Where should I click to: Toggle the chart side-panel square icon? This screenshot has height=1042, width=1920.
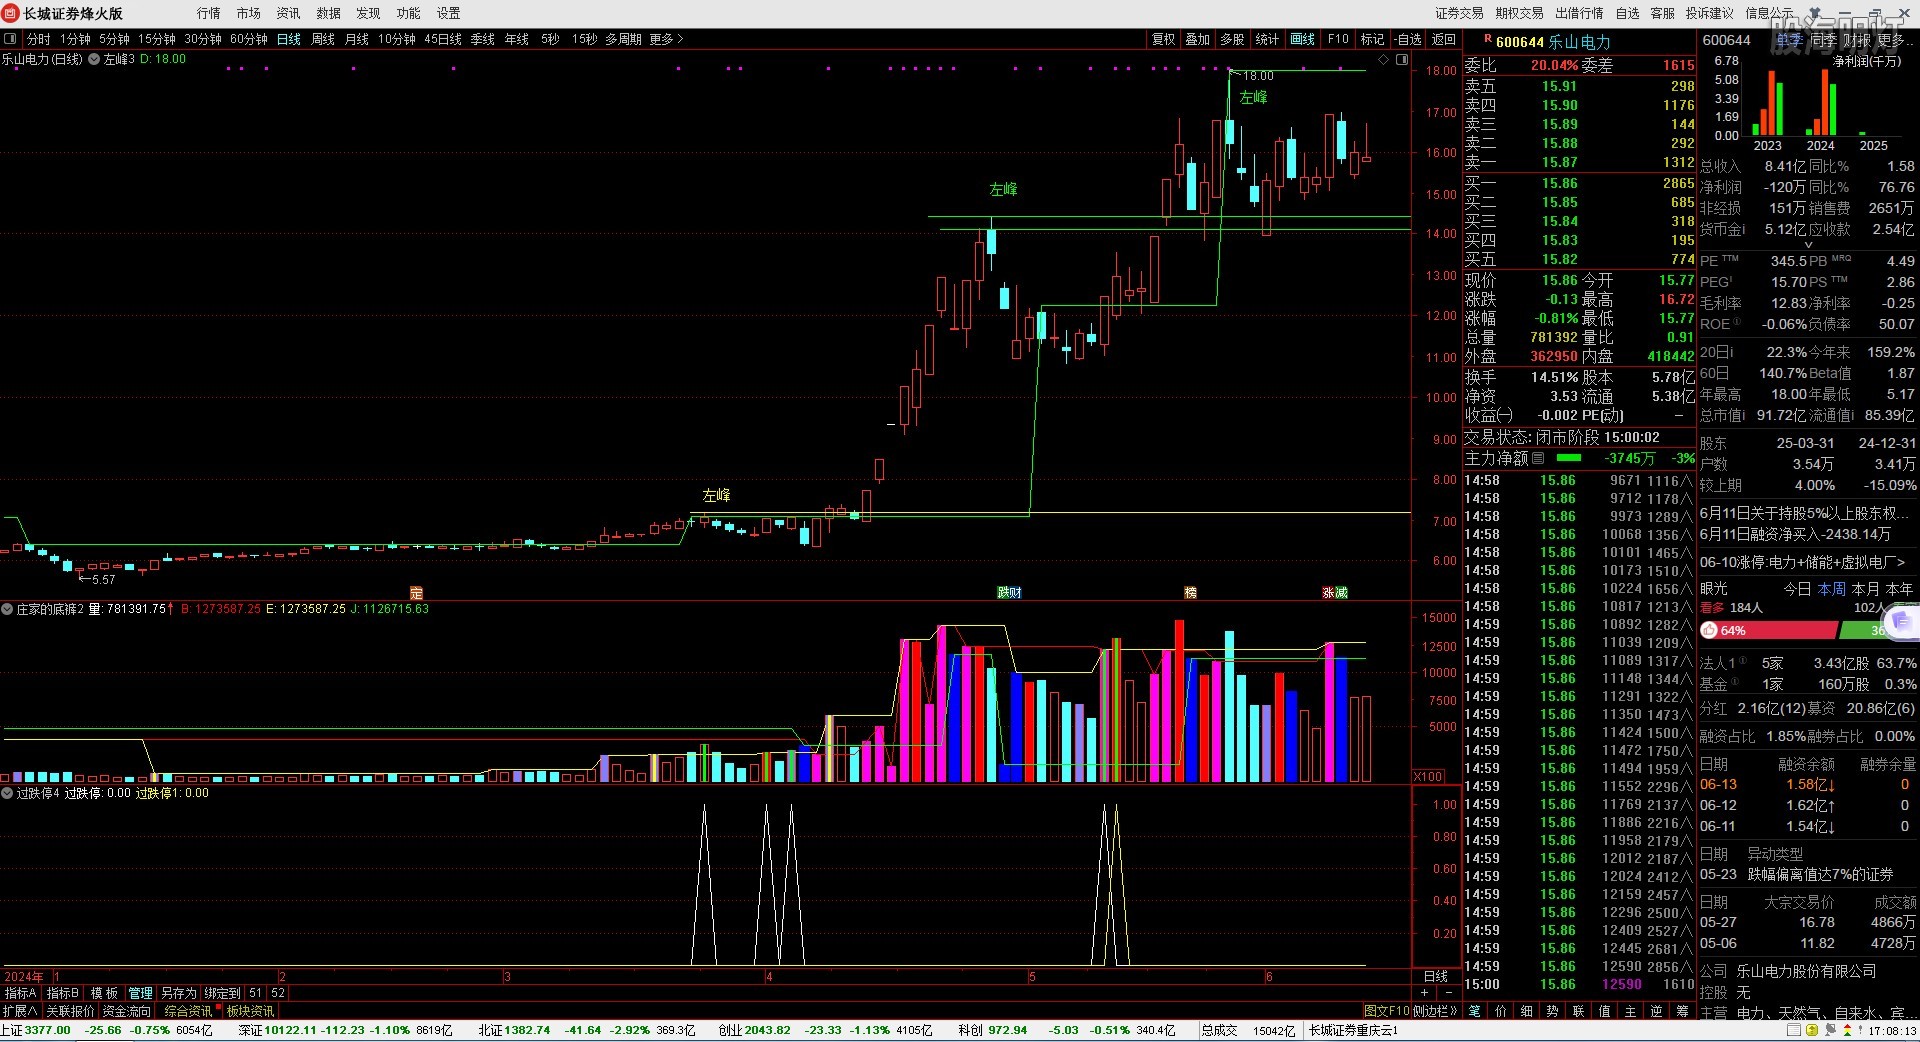tap(1402, 60)
